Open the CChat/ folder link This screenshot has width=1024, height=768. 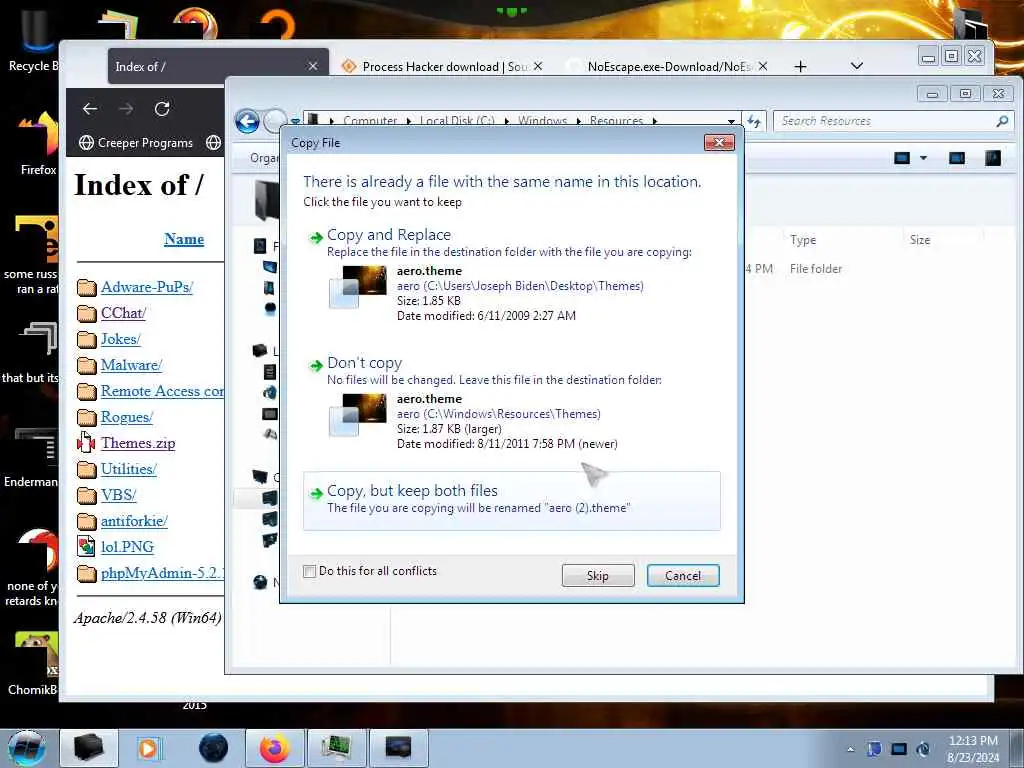coord(123,313)
